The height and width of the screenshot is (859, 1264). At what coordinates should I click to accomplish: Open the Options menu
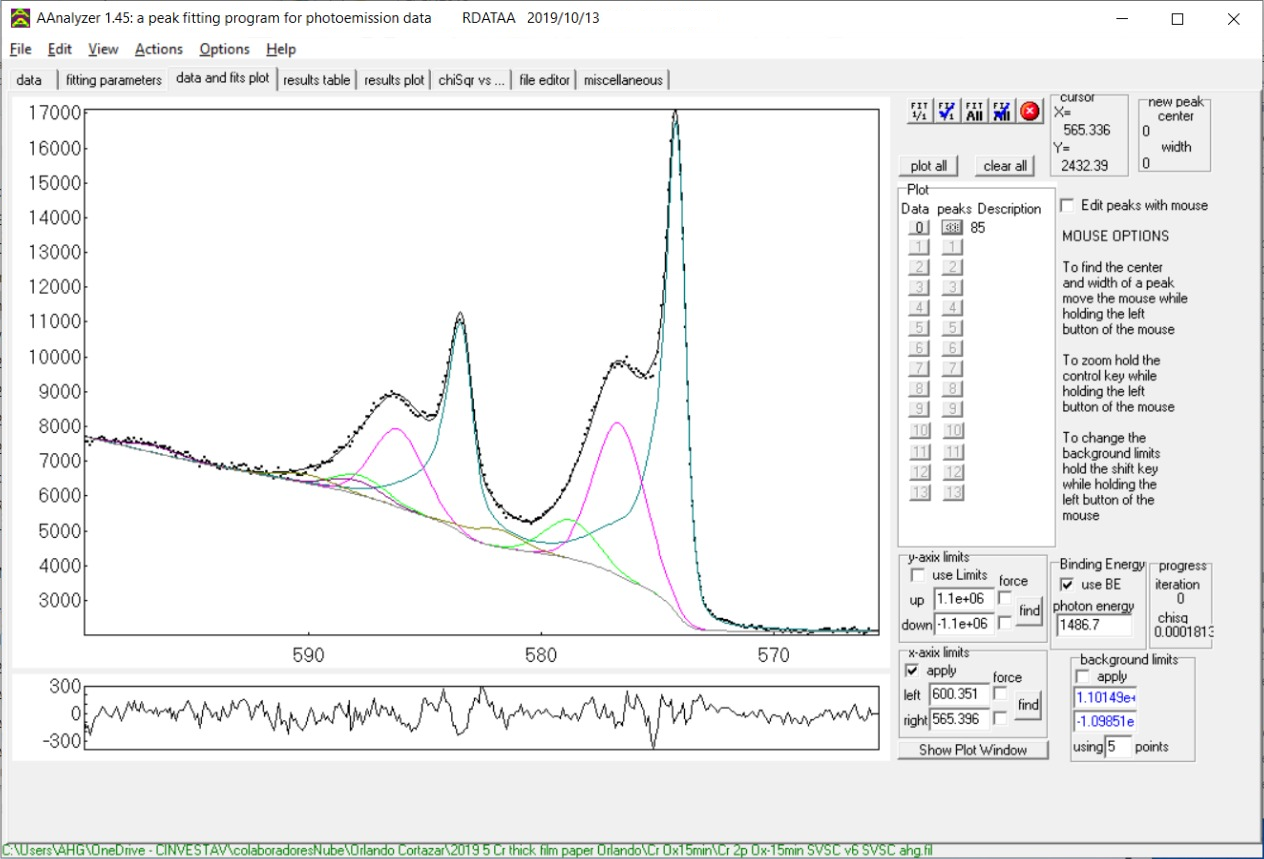[x=224, y=49]
